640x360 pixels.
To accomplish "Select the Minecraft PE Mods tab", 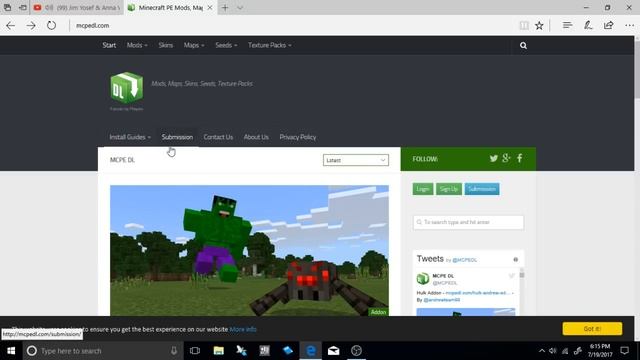I will coord(171,7).
